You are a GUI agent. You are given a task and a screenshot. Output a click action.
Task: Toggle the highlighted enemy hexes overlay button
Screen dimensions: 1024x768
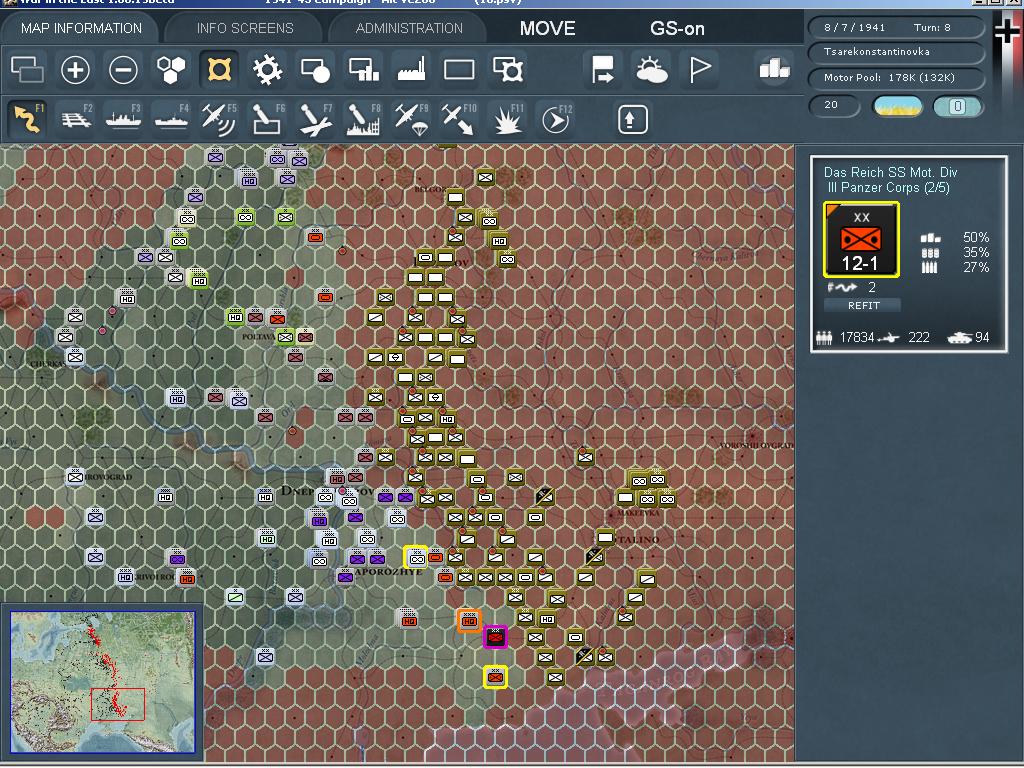tap(219, 69)
